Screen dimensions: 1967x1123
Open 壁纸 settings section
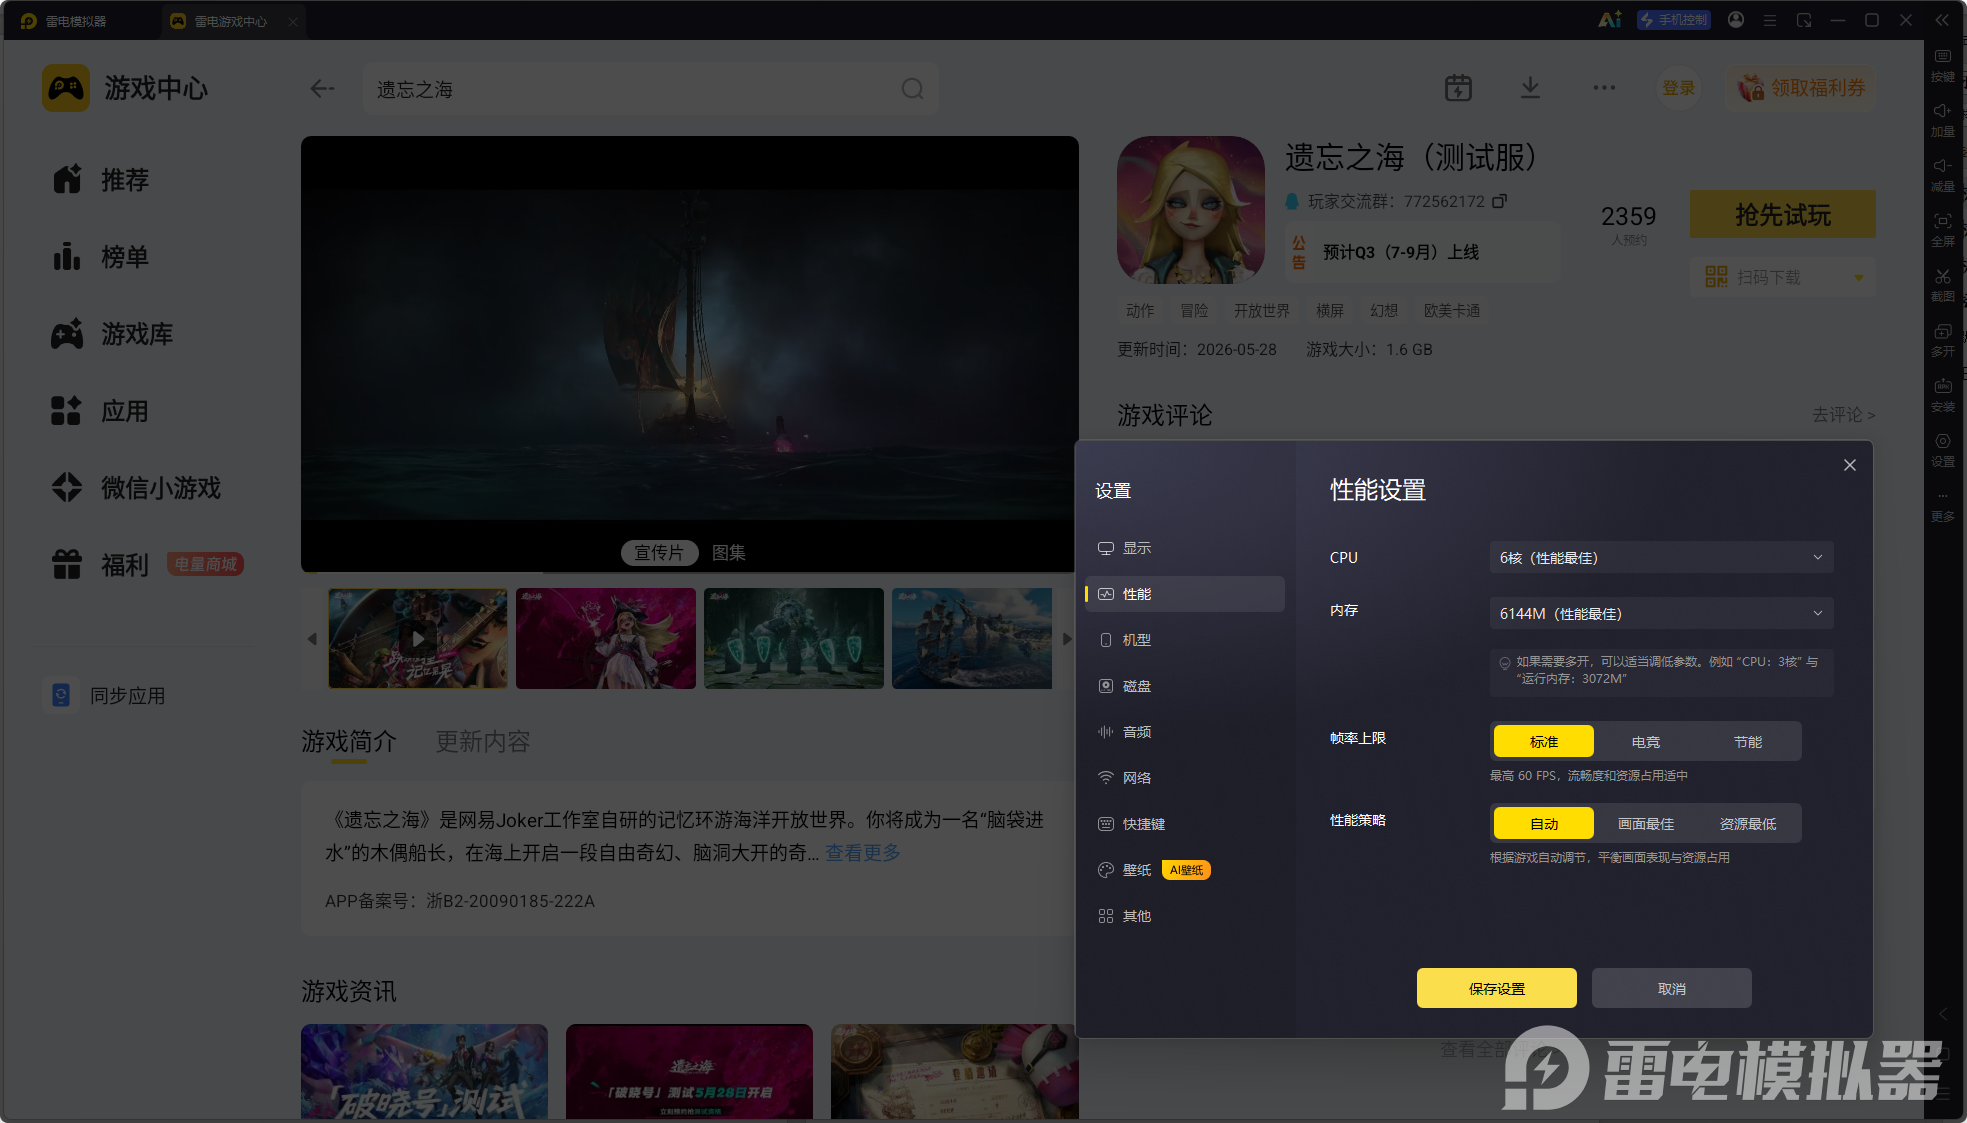pos(1185,870)
